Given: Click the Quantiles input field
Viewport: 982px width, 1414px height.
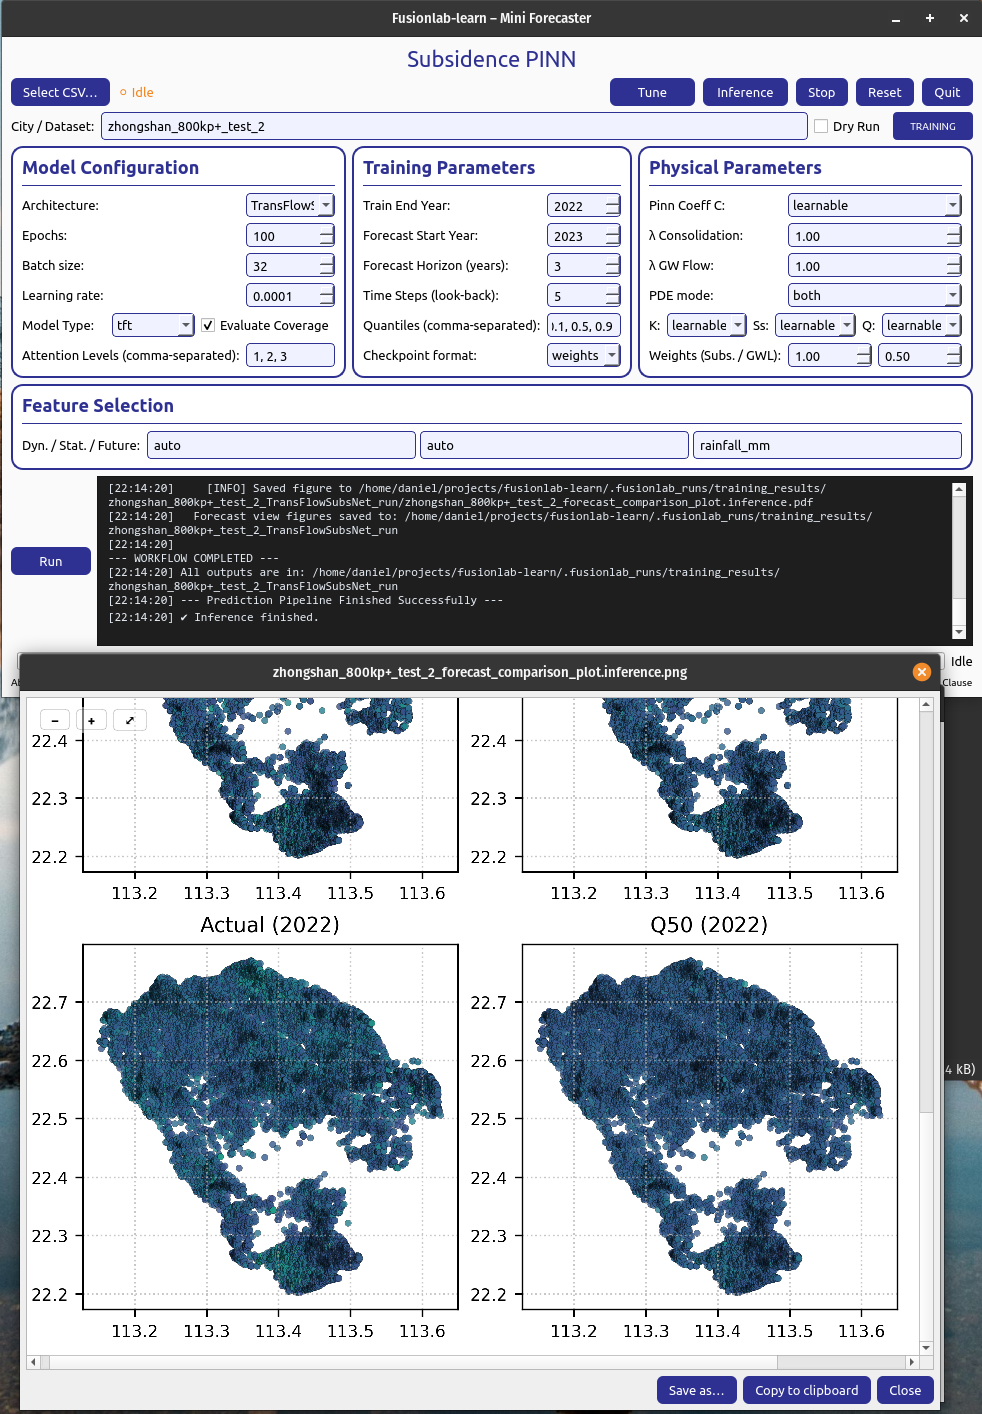Looking at the screenshot, I should [x=584, y=325].
